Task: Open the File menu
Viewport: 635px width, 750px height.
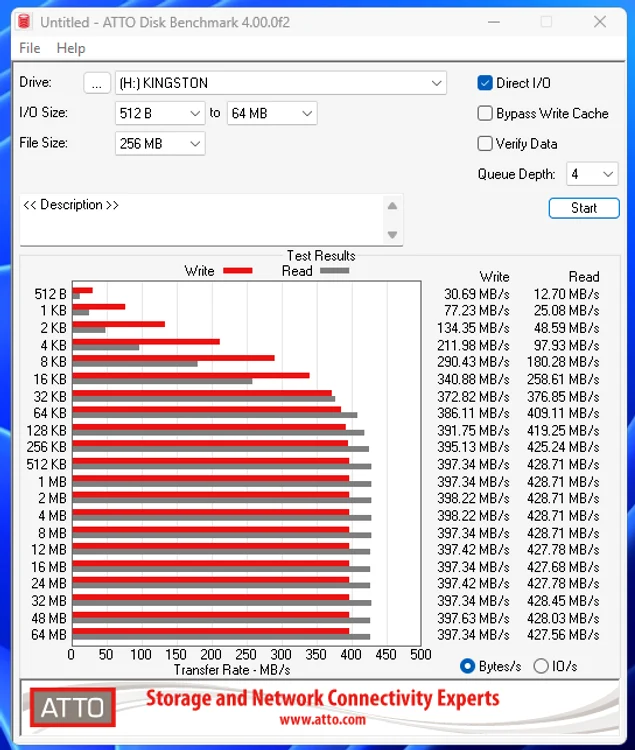Action: point(30,48)
